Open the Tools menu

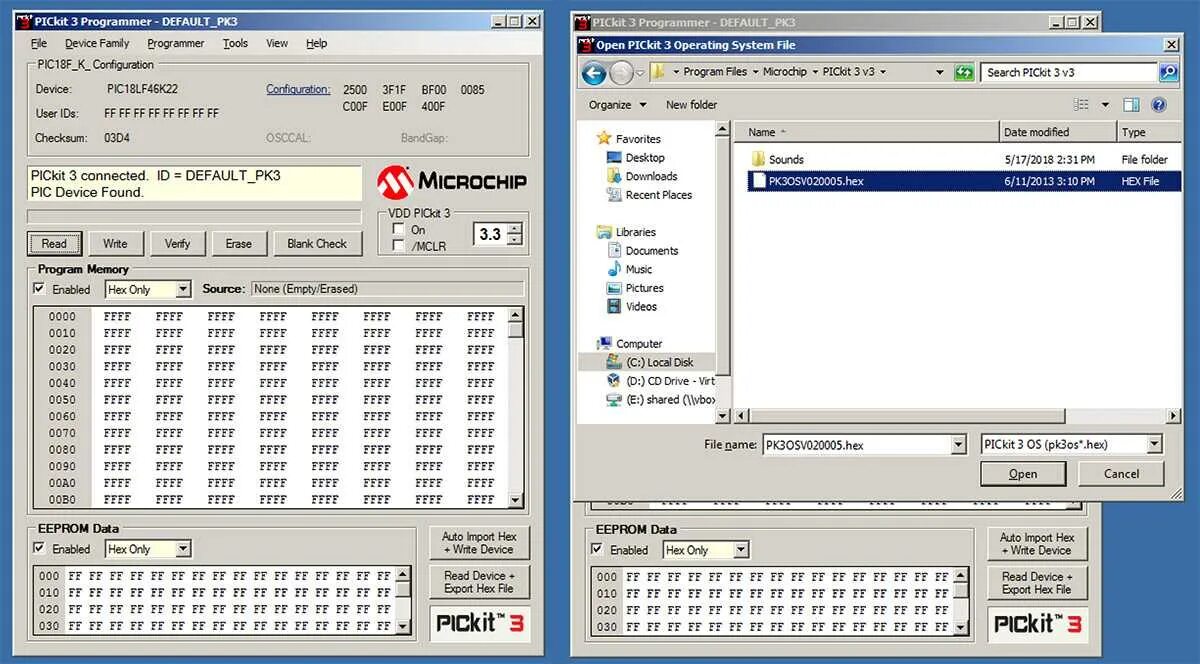235,43
